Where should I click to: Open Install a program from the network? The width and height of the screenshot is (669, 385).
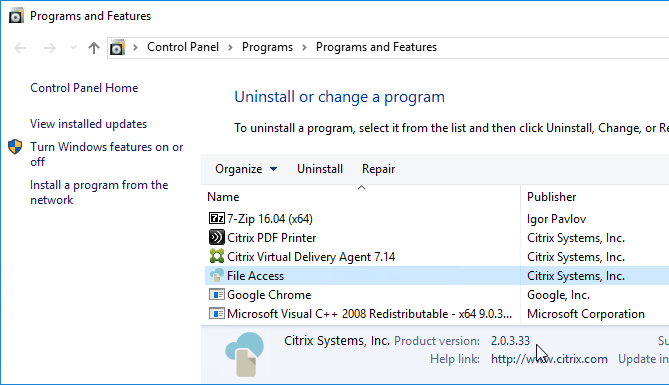click(99, 192)
